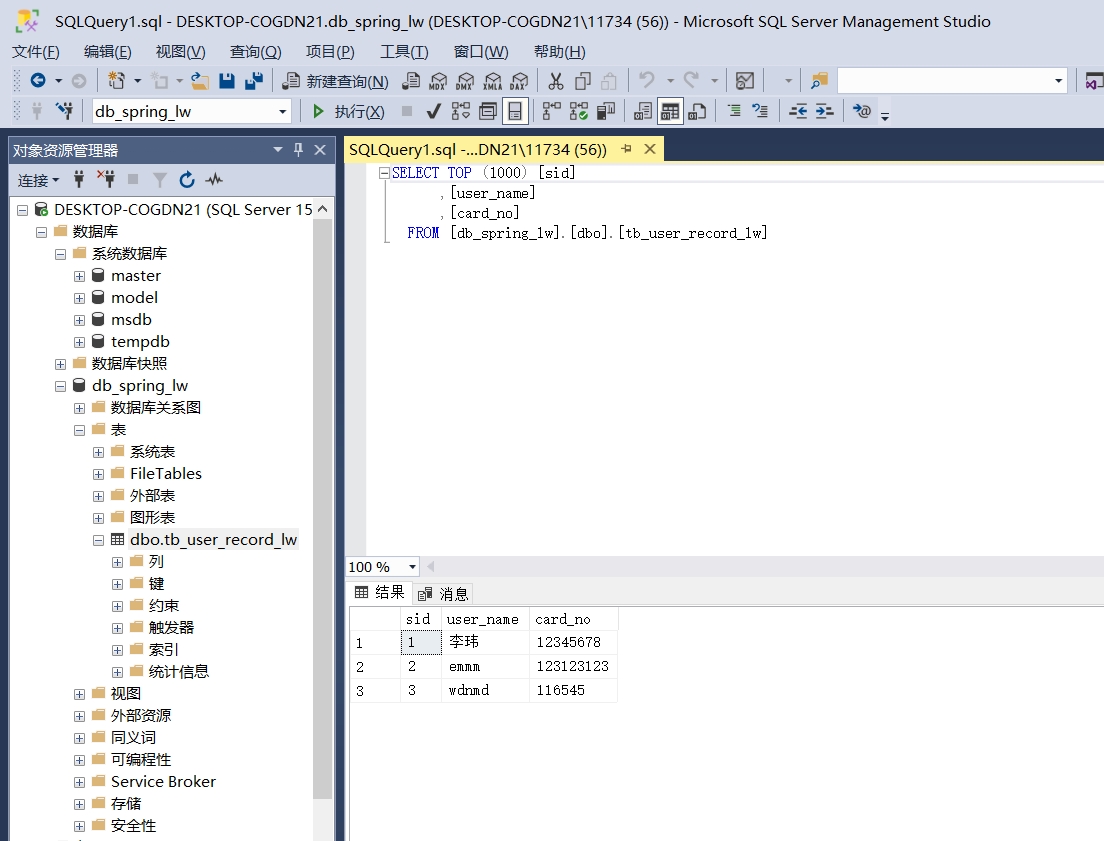
Task: Click the Undo arrow icon
Action: point(646,80)
